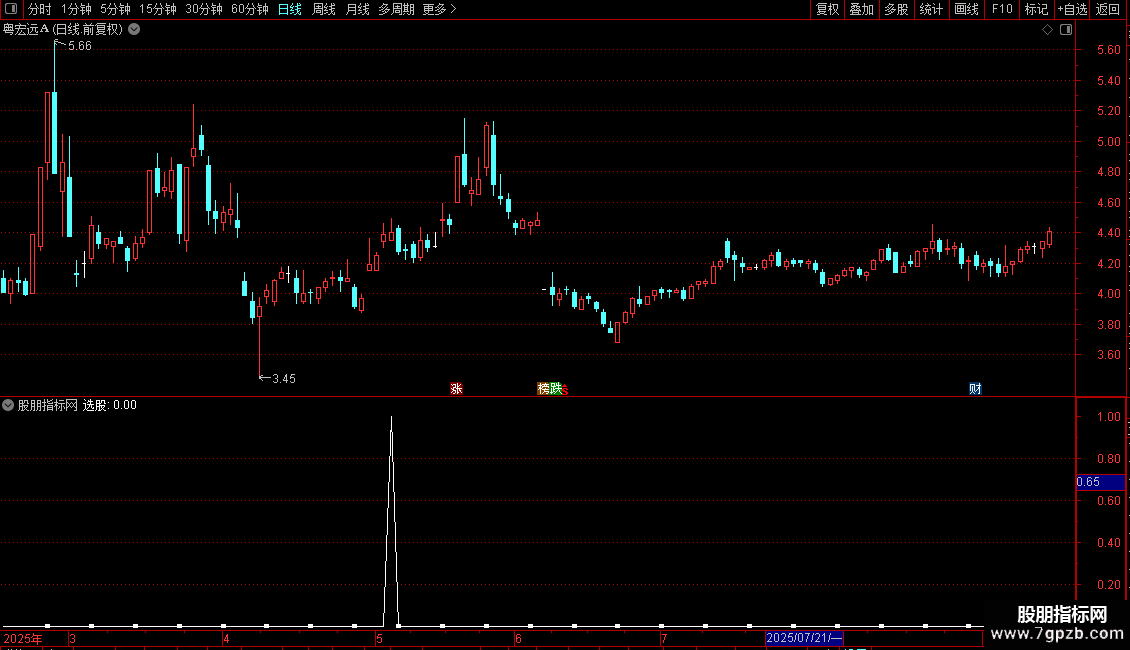1130x650 pixels.
Task: Toggle the right side panel icon
Action: (1066, 30)
